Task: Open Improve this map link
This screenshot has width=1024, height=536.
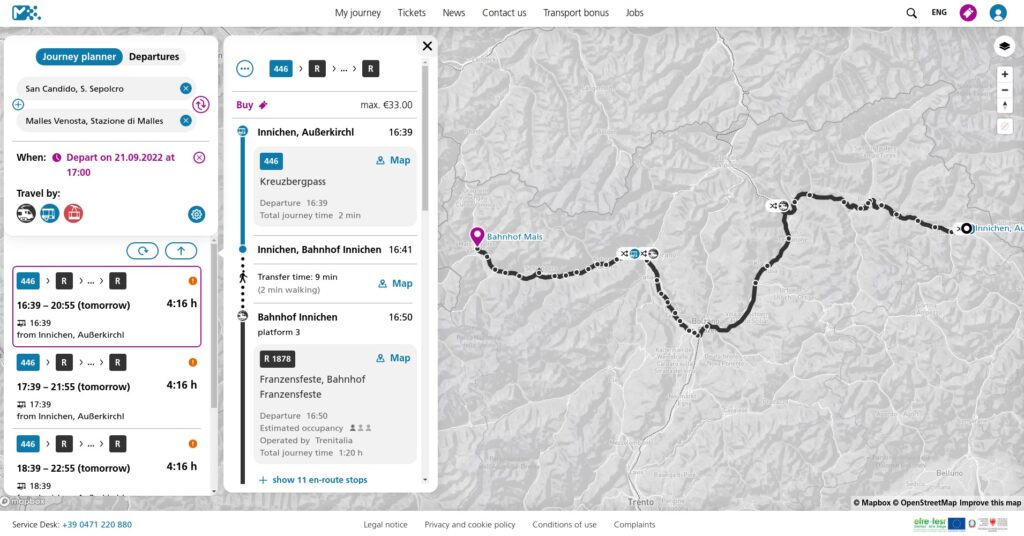Action: [x=990, y=503]
